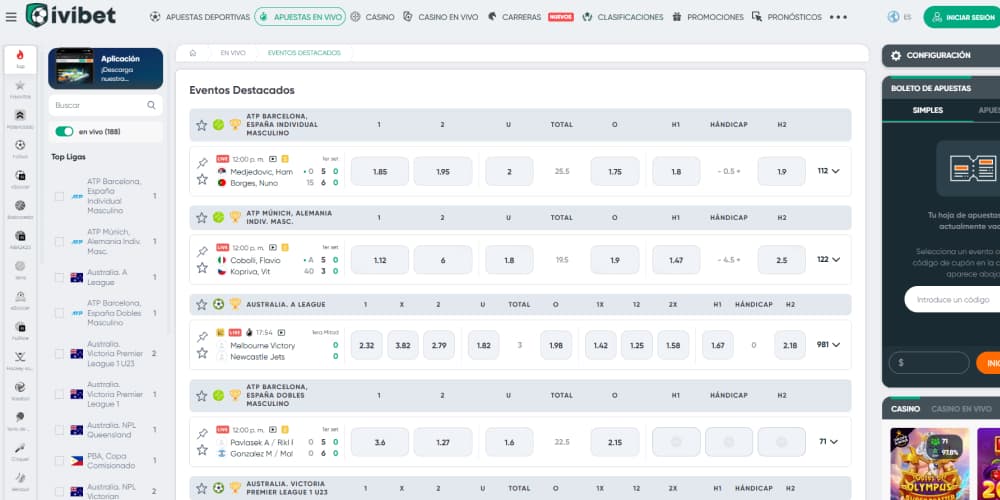This screenshot has height=500, width=1000.
Task: Click the Iniciar Sesión button
Action: tap(963, 17)
